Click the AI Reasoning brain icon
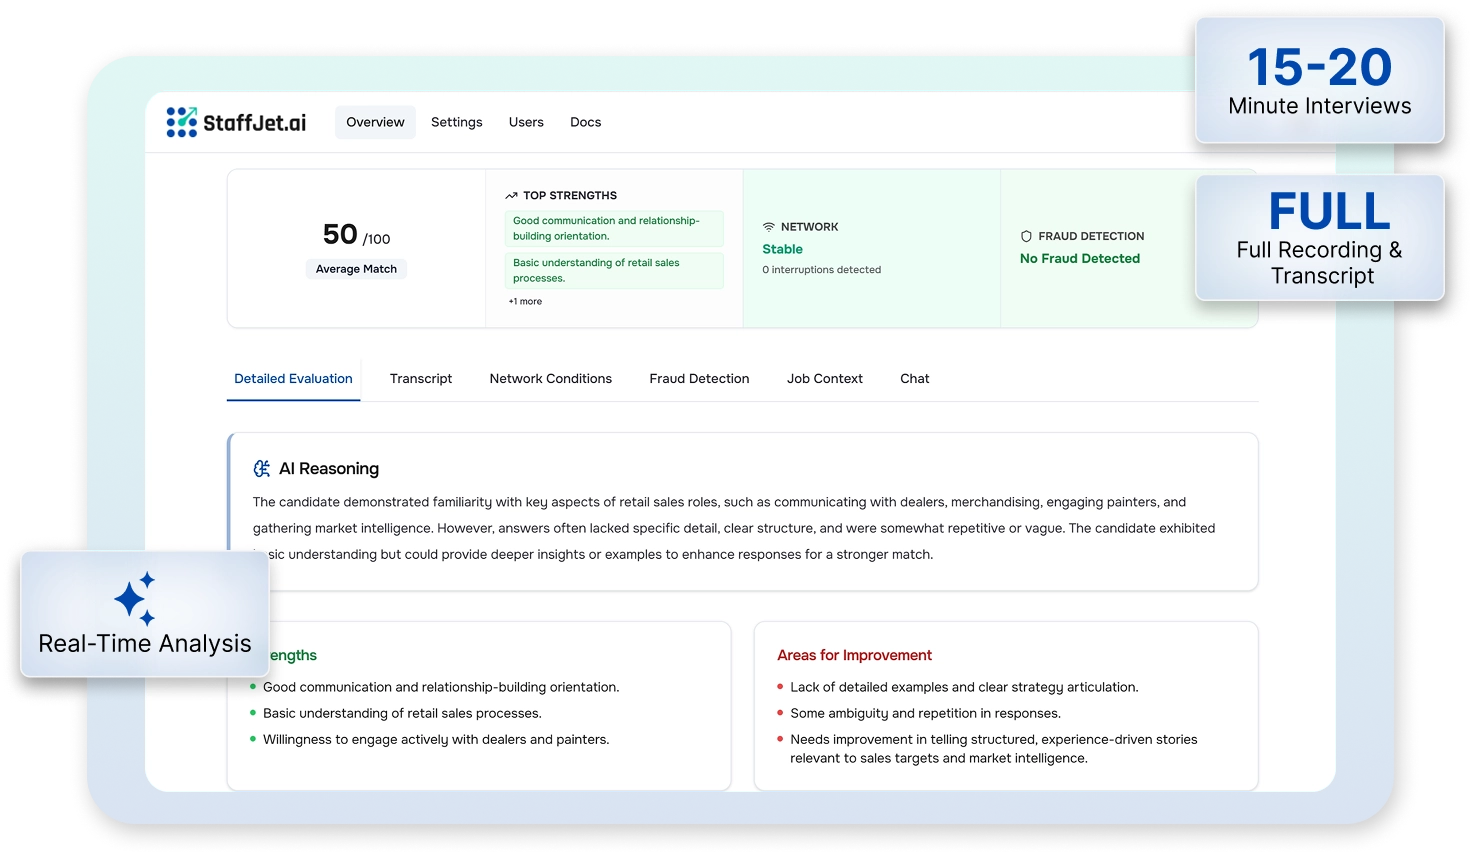 (x=262, y=468)
